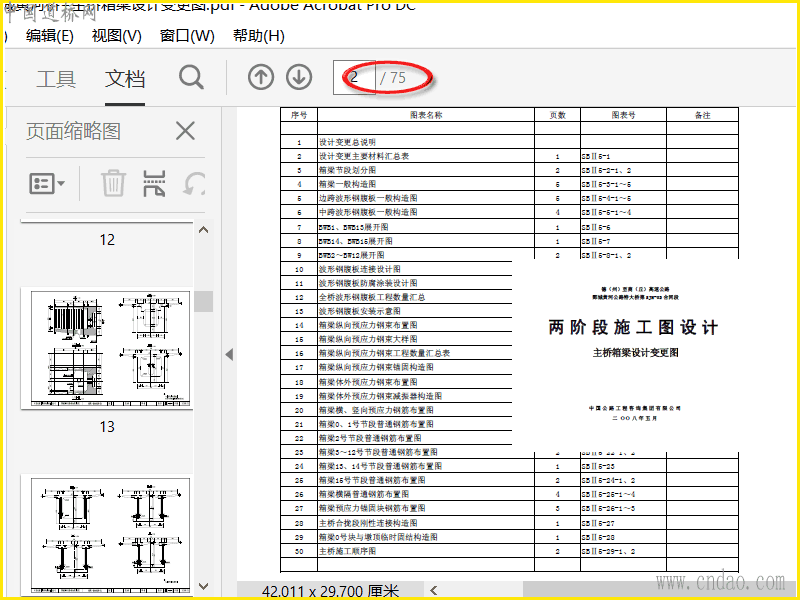Screen dimensions: 800x600
Task: Click the 图表名称 column header
Action: (x=426, y=115)
